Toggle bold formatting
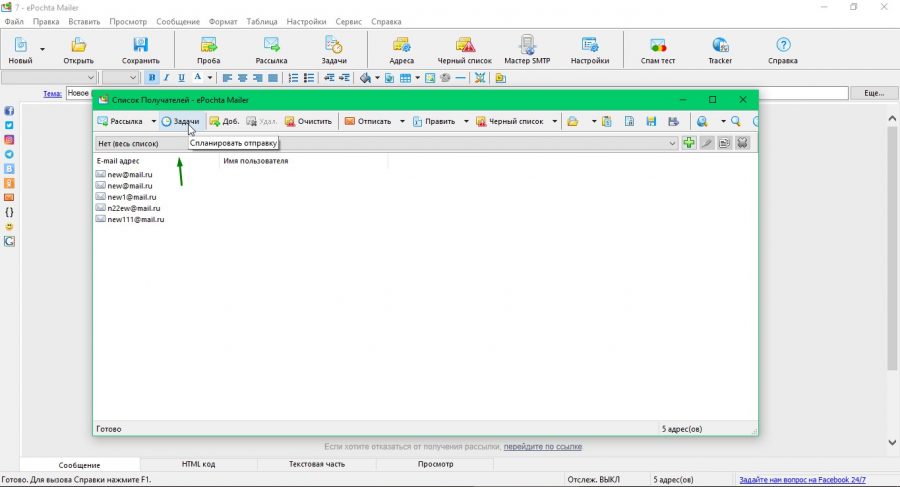Image resolution: width=900 pixels, height=487 pixels. click(152, 78)
